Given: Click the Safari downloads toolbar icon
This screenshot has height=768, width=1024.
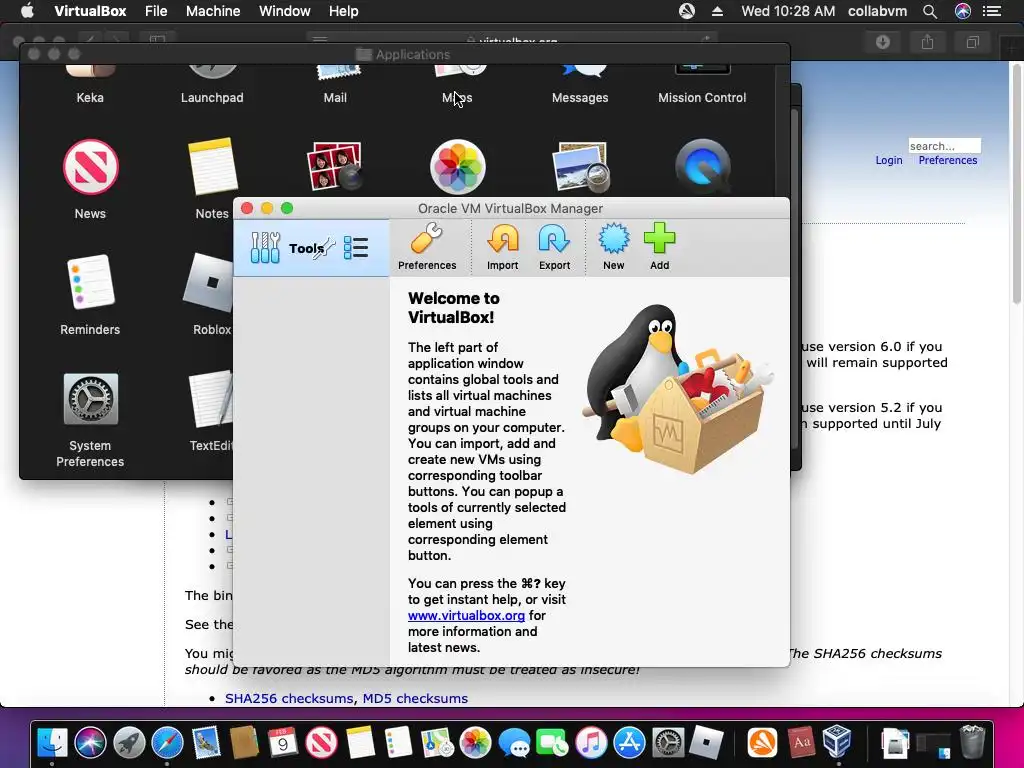Looking at the screenshot, I should point(883,42).
